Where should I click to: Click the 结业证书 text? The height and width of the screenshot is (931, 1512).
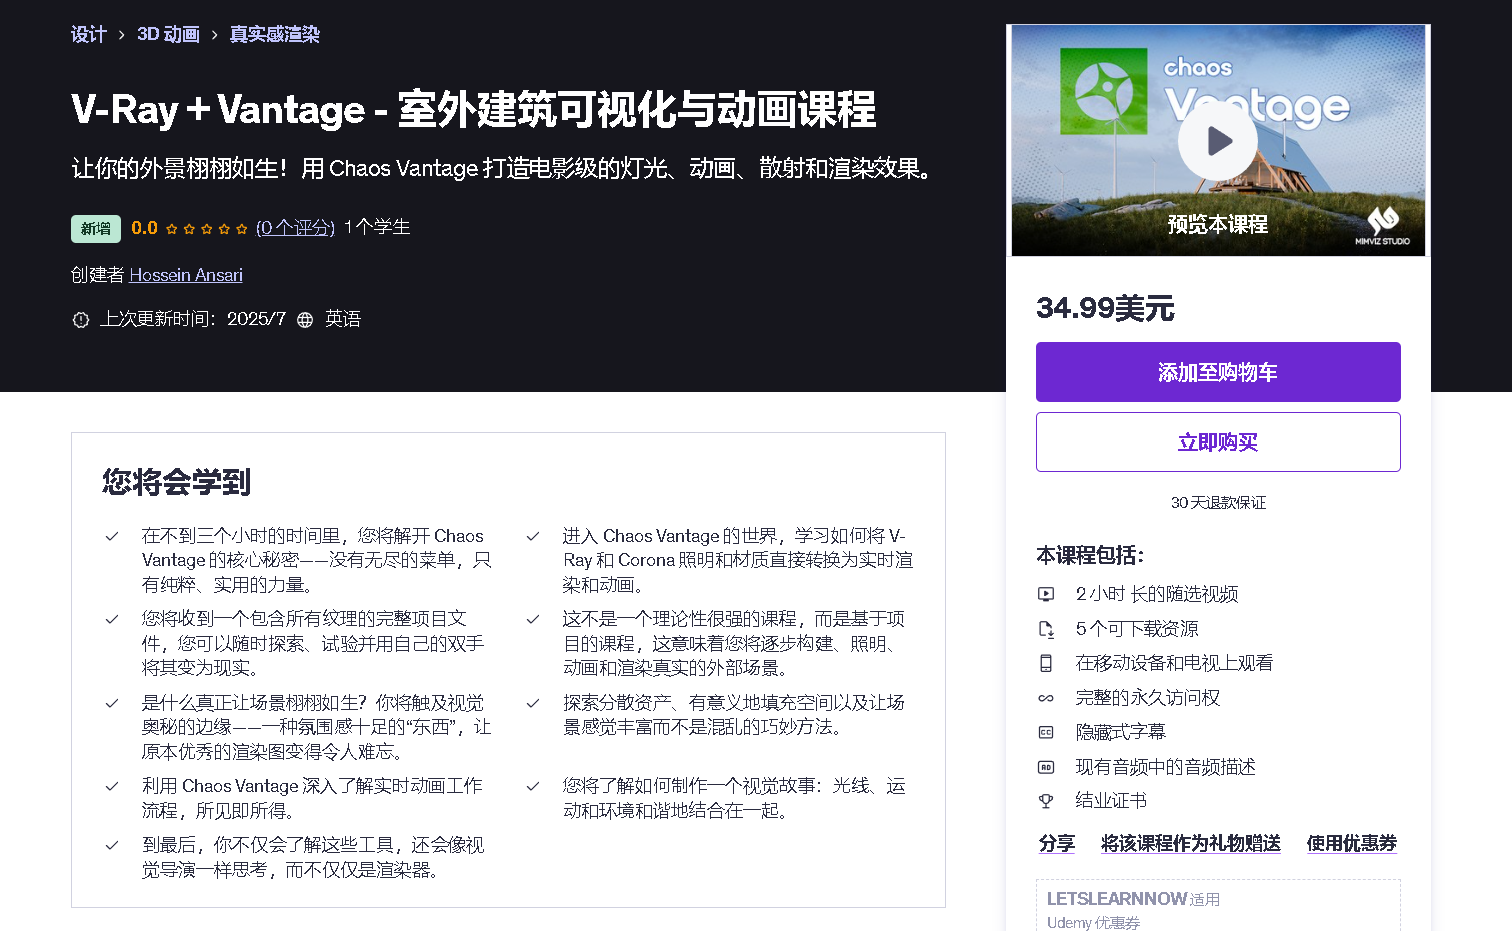click(x=1111, y=801)
